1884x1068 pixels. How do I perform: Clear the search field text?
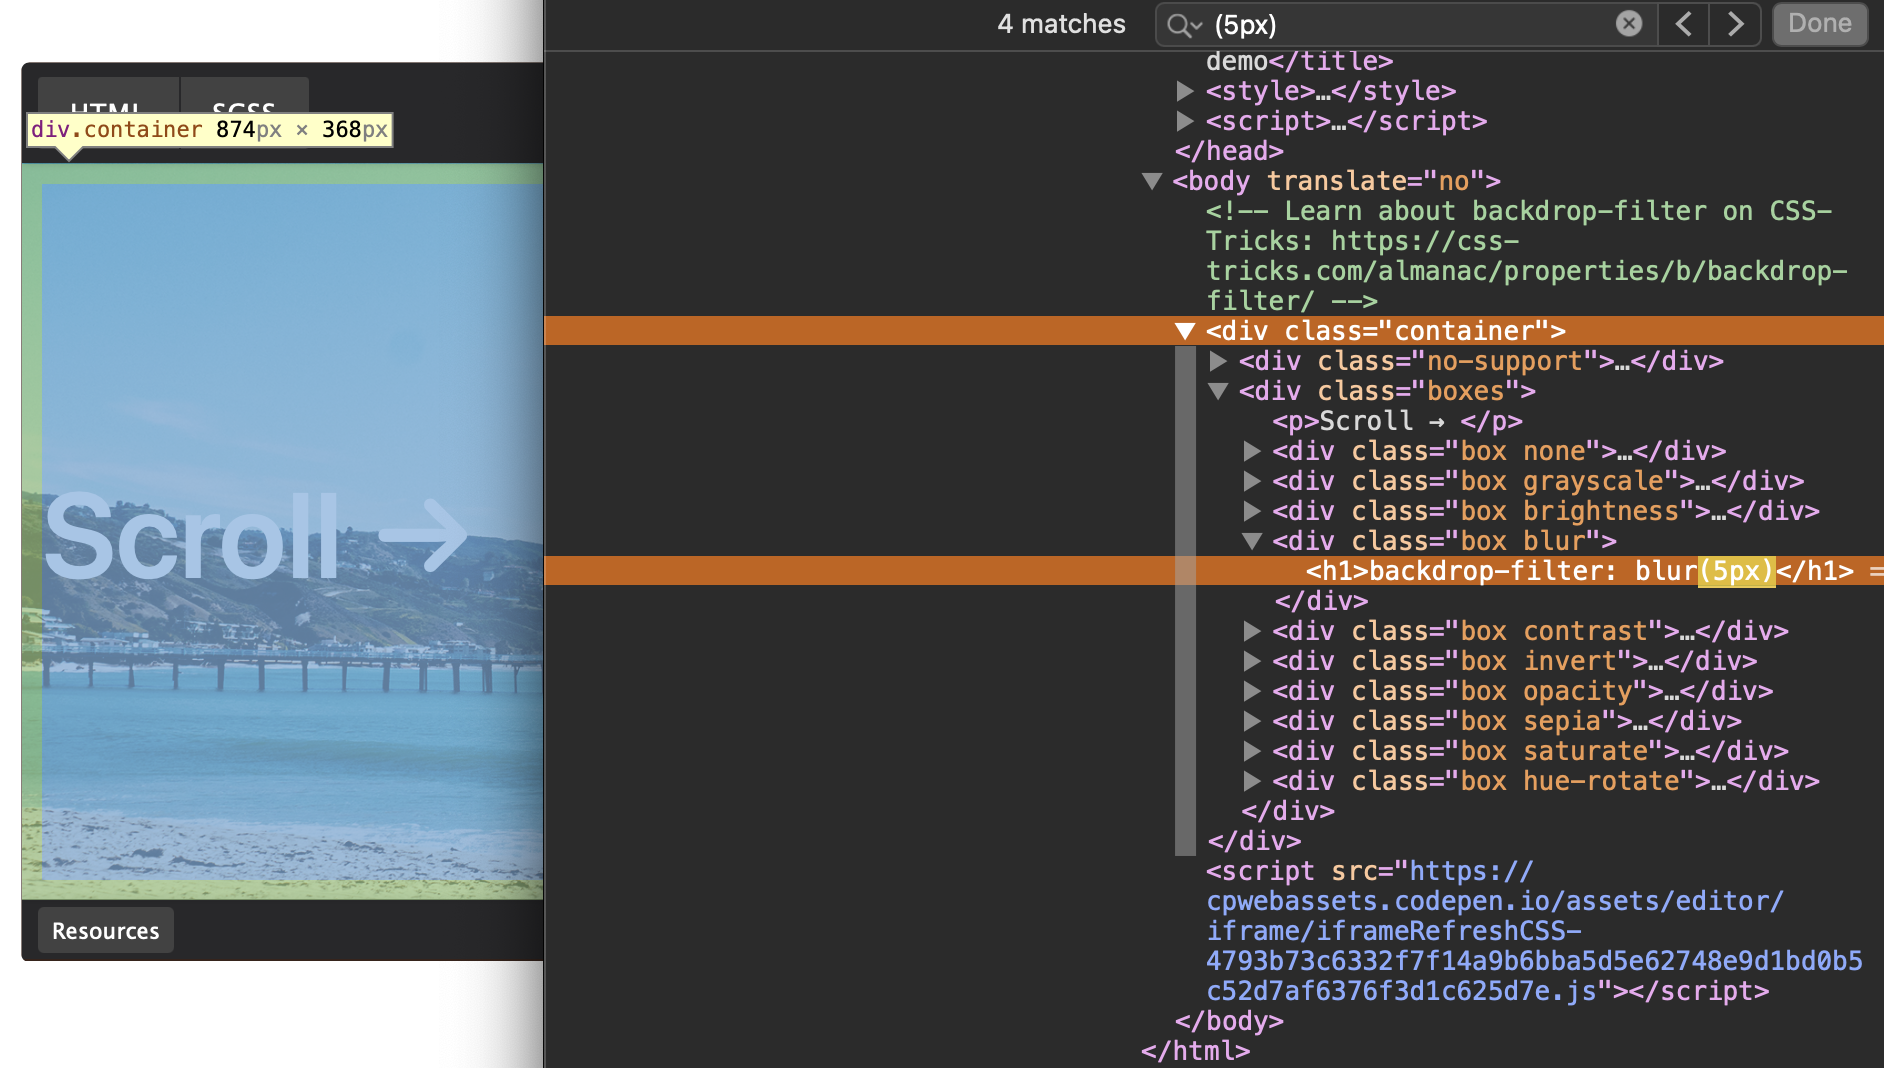click(x=1629, y=23)
